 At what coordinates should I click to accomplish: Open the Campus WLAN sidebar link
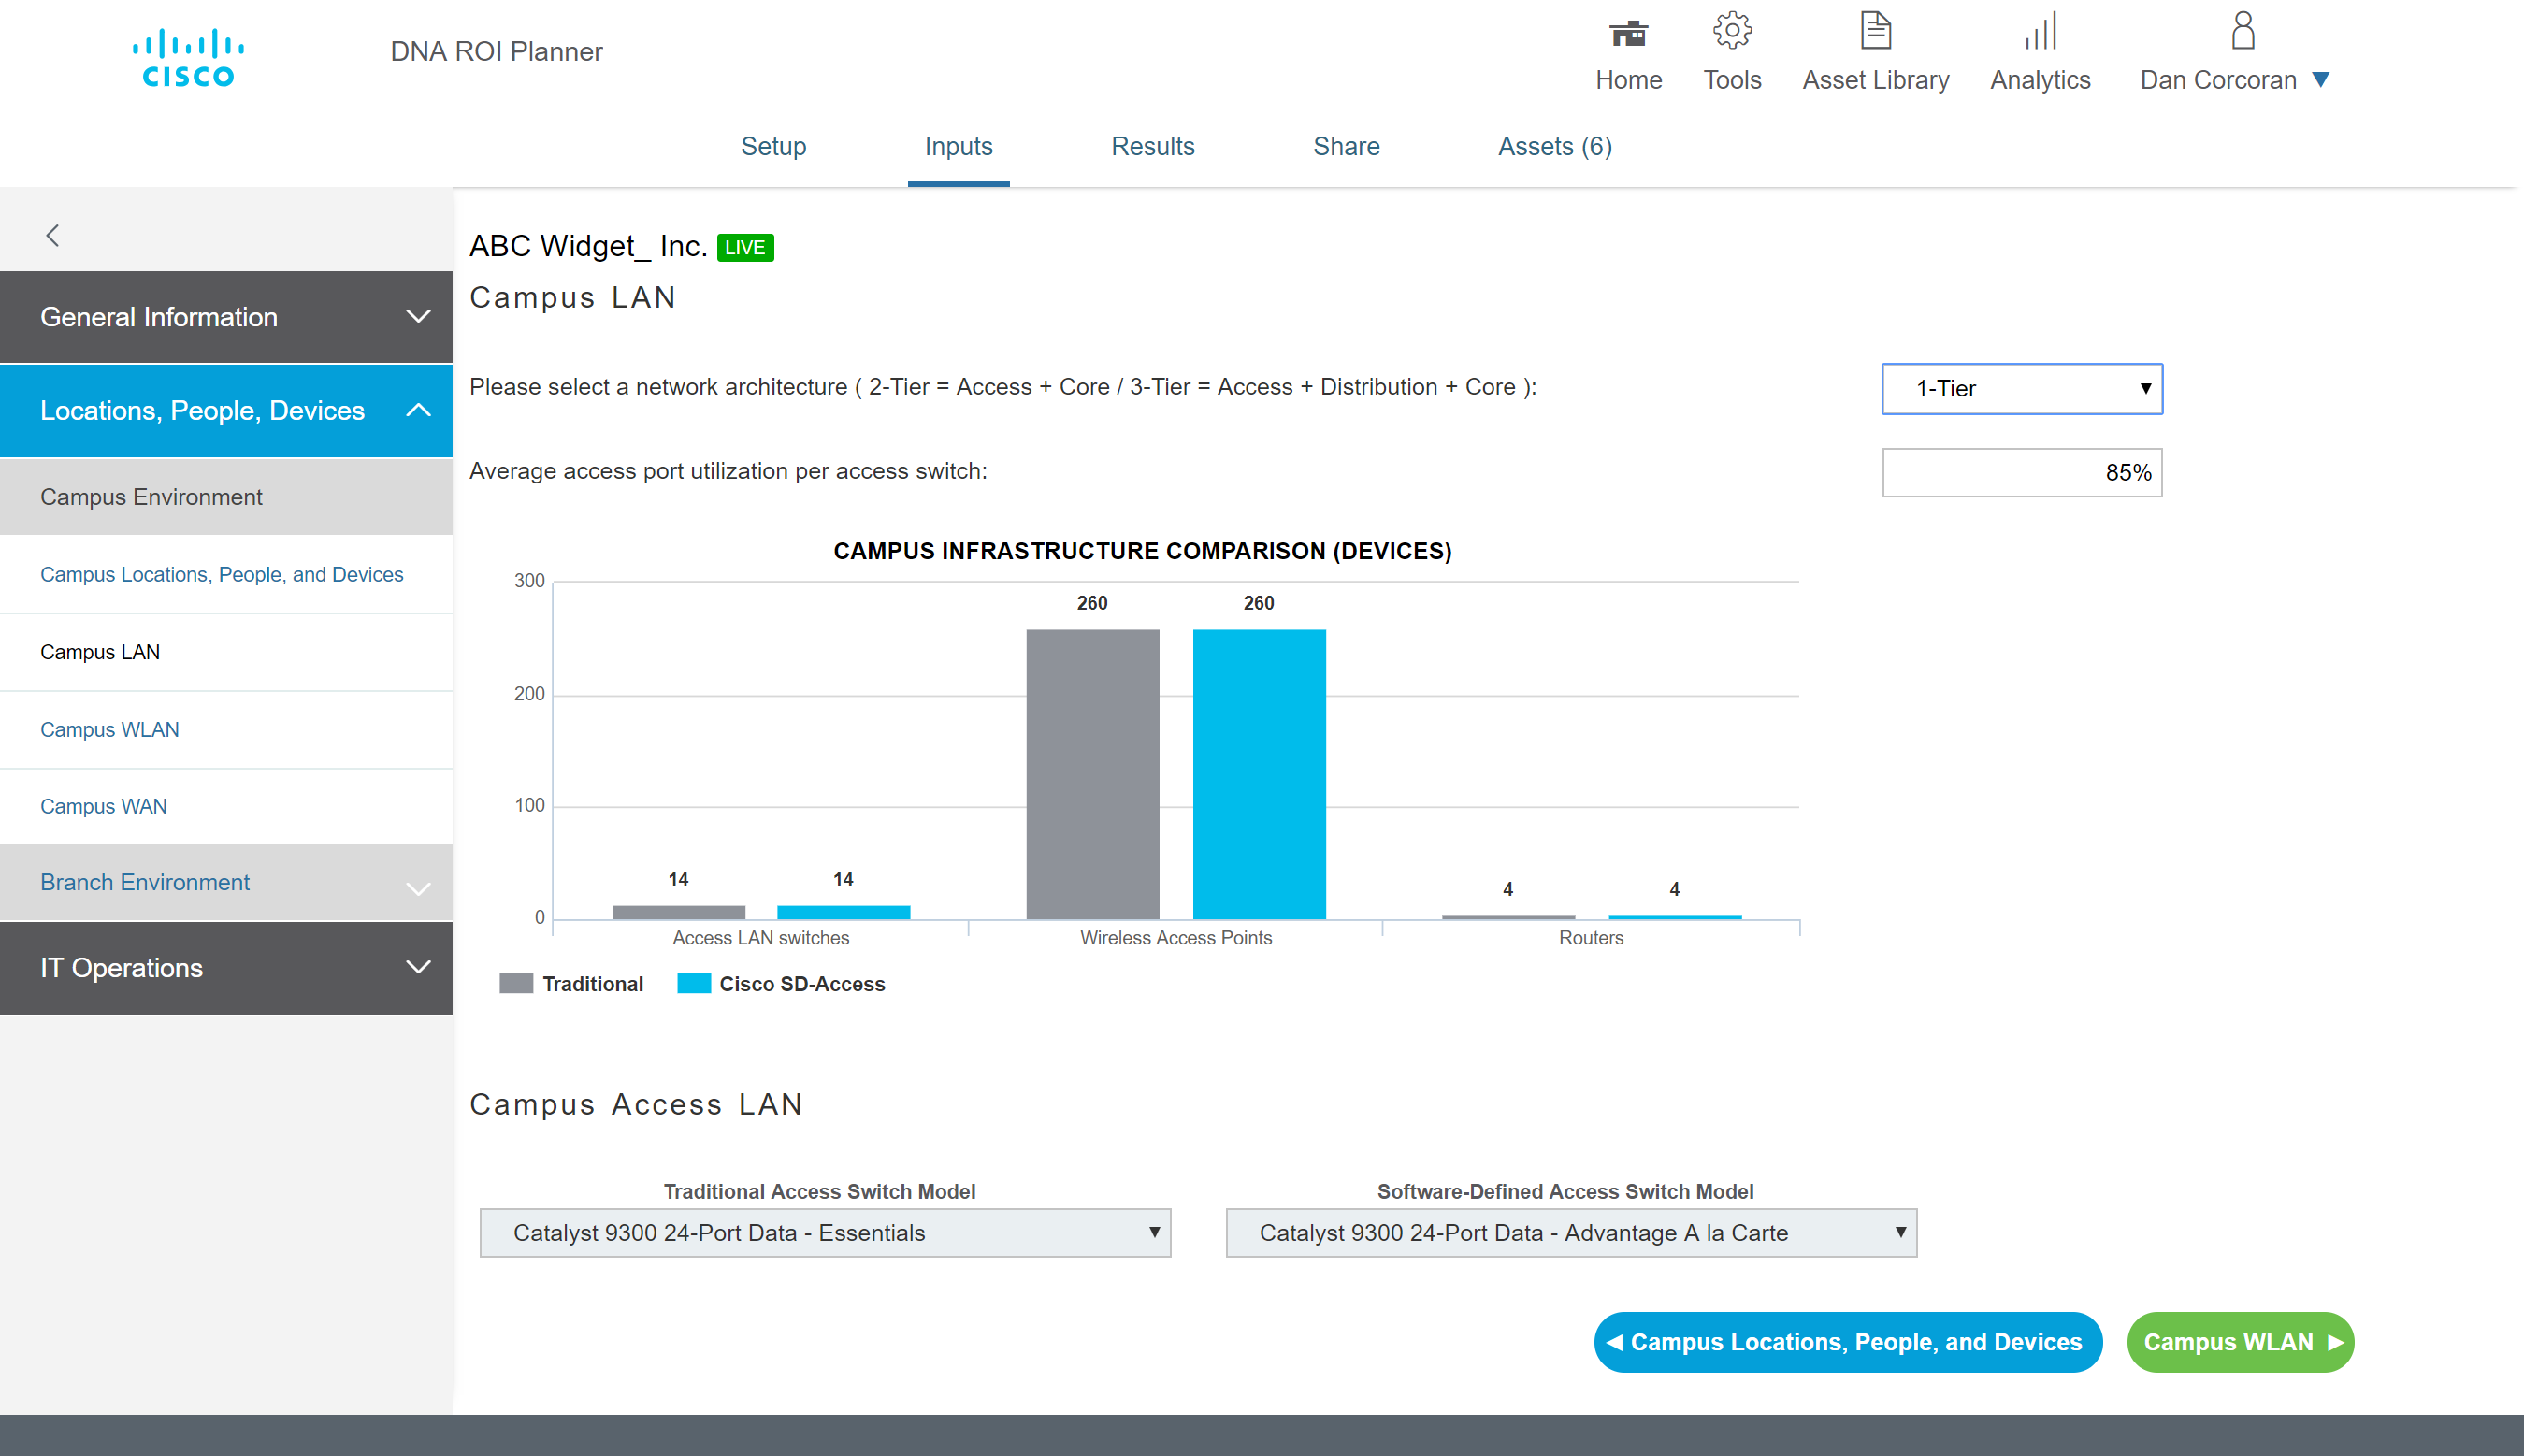pos(110,730)
